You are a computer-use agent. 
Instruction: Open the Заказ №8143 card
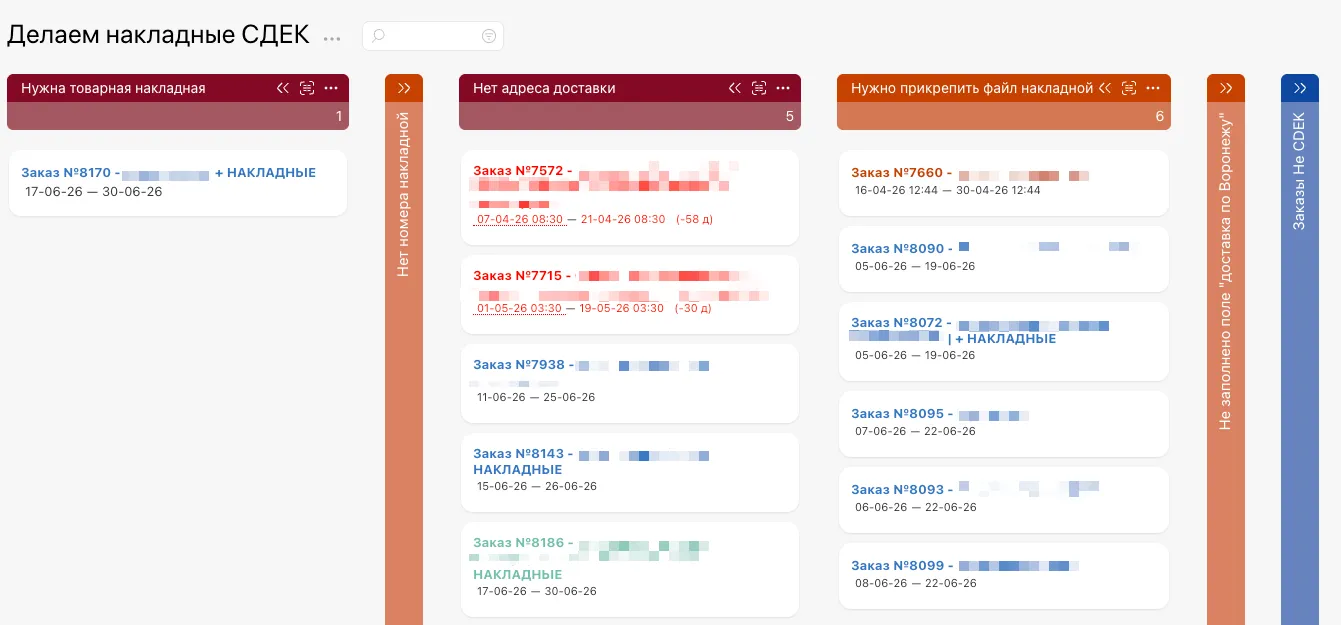(x=630, y=472)
